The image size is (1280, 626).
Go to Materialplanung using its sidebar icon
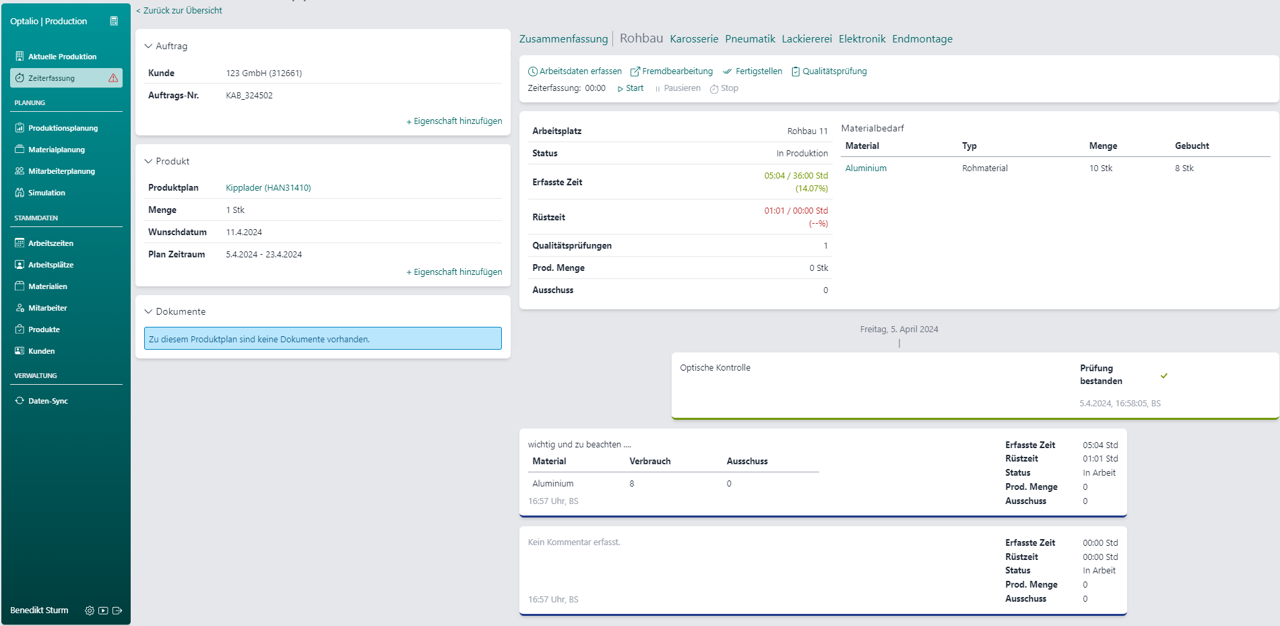point(20,150)
